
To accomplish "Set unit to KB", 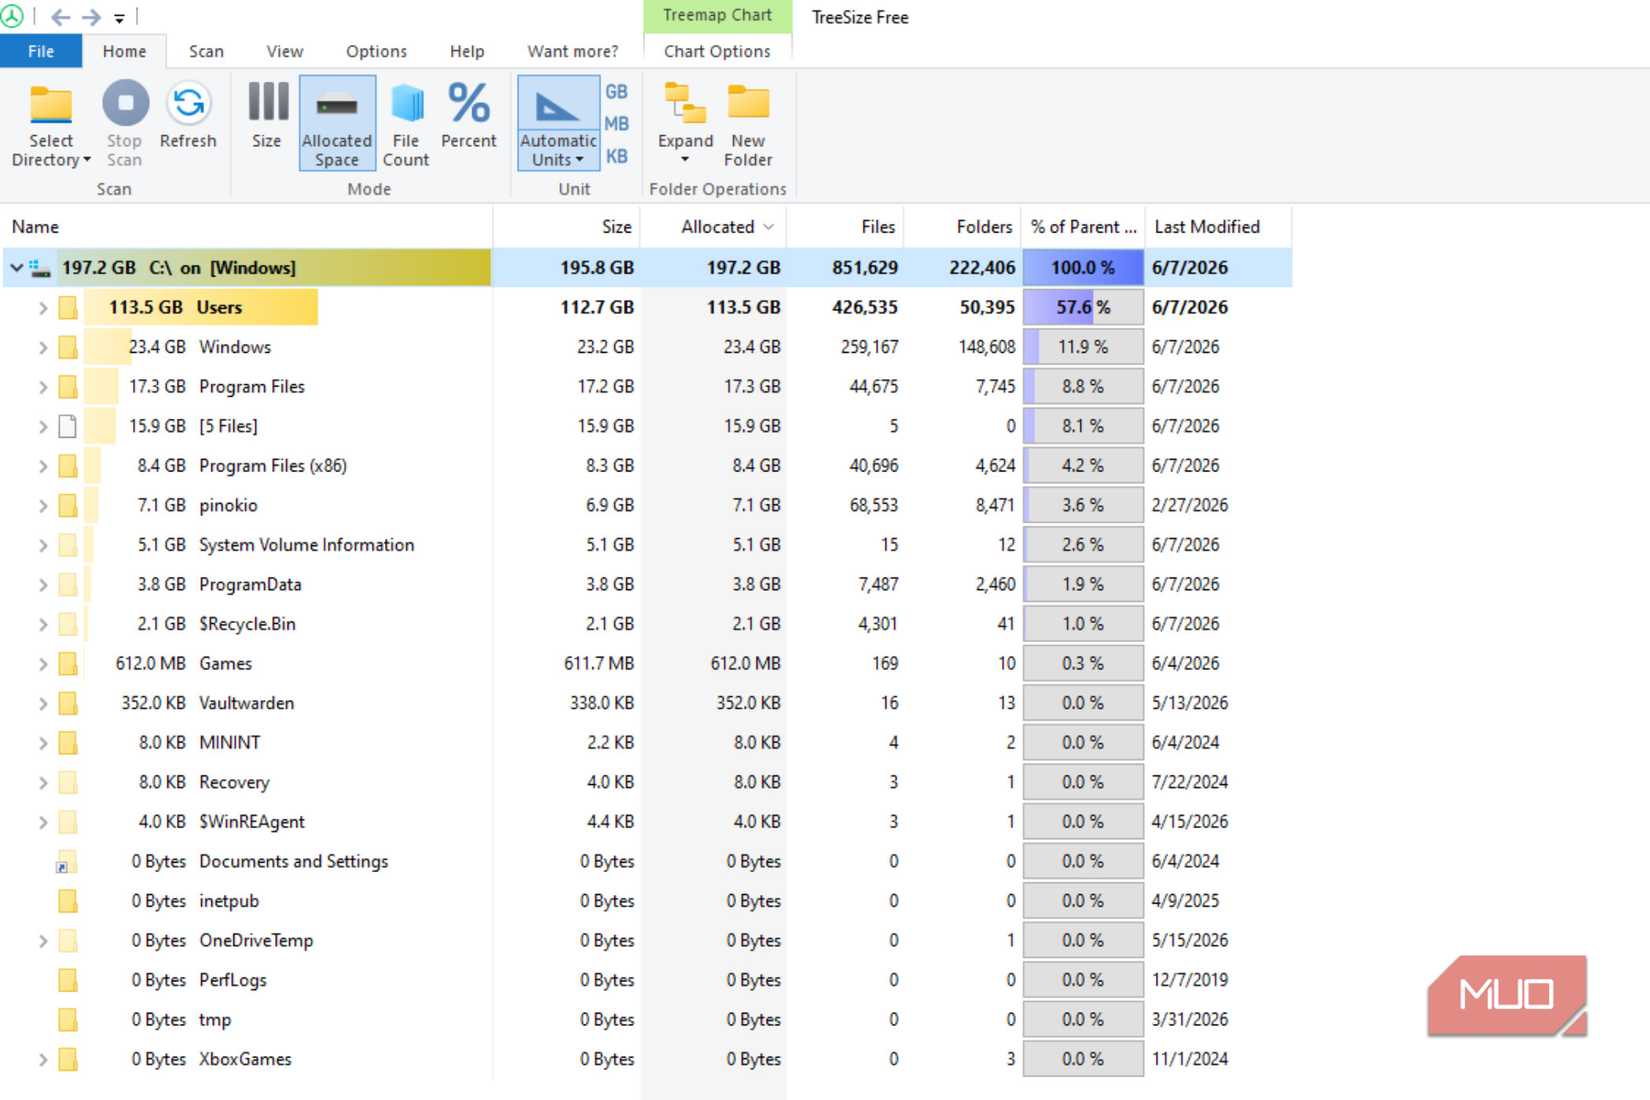I will click(x=616, y=156).
